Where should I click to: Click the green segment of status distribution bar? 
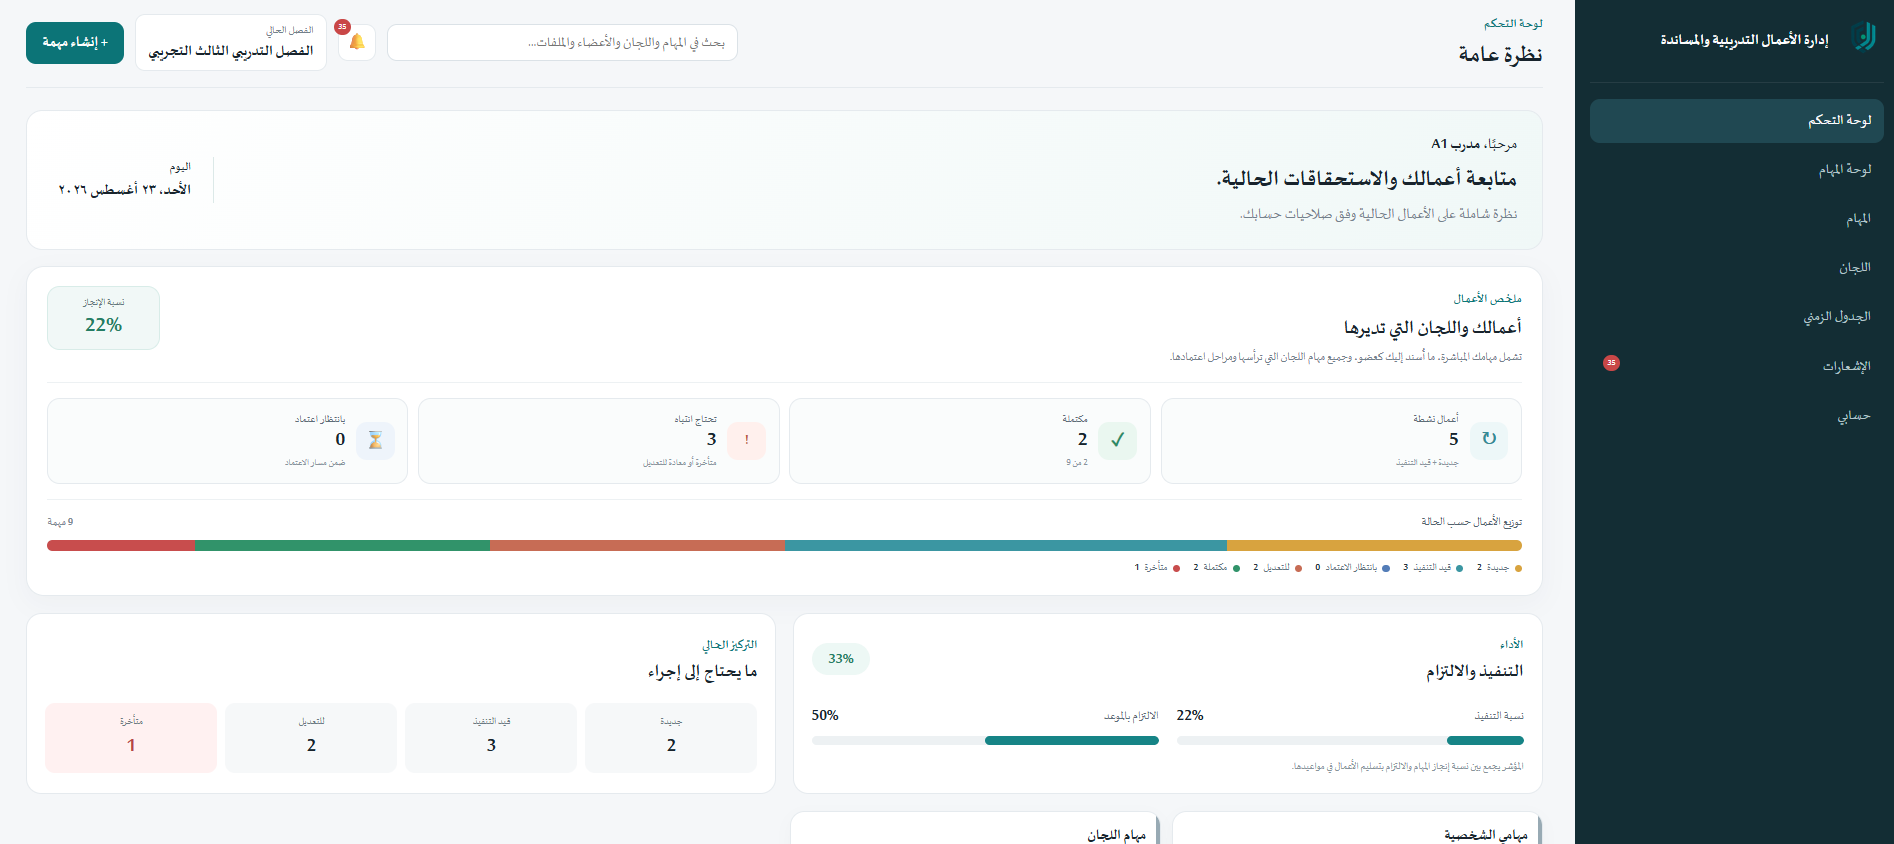(x=343, y=546)
